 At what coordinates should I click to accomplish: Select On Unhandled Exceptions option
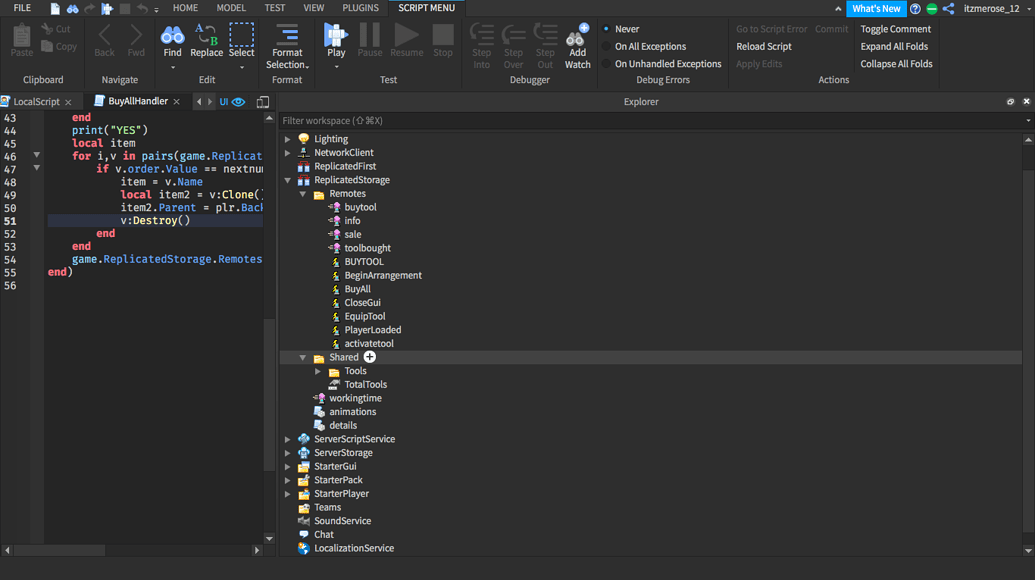click(662, 64)
